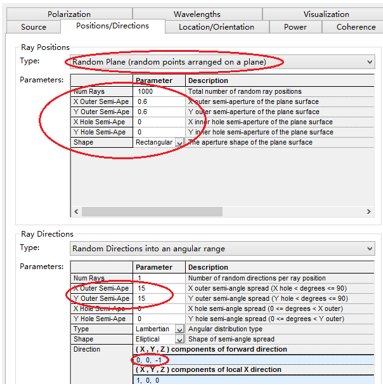Click the local X direction field 1, 0, 0

(x=254, y=380)
